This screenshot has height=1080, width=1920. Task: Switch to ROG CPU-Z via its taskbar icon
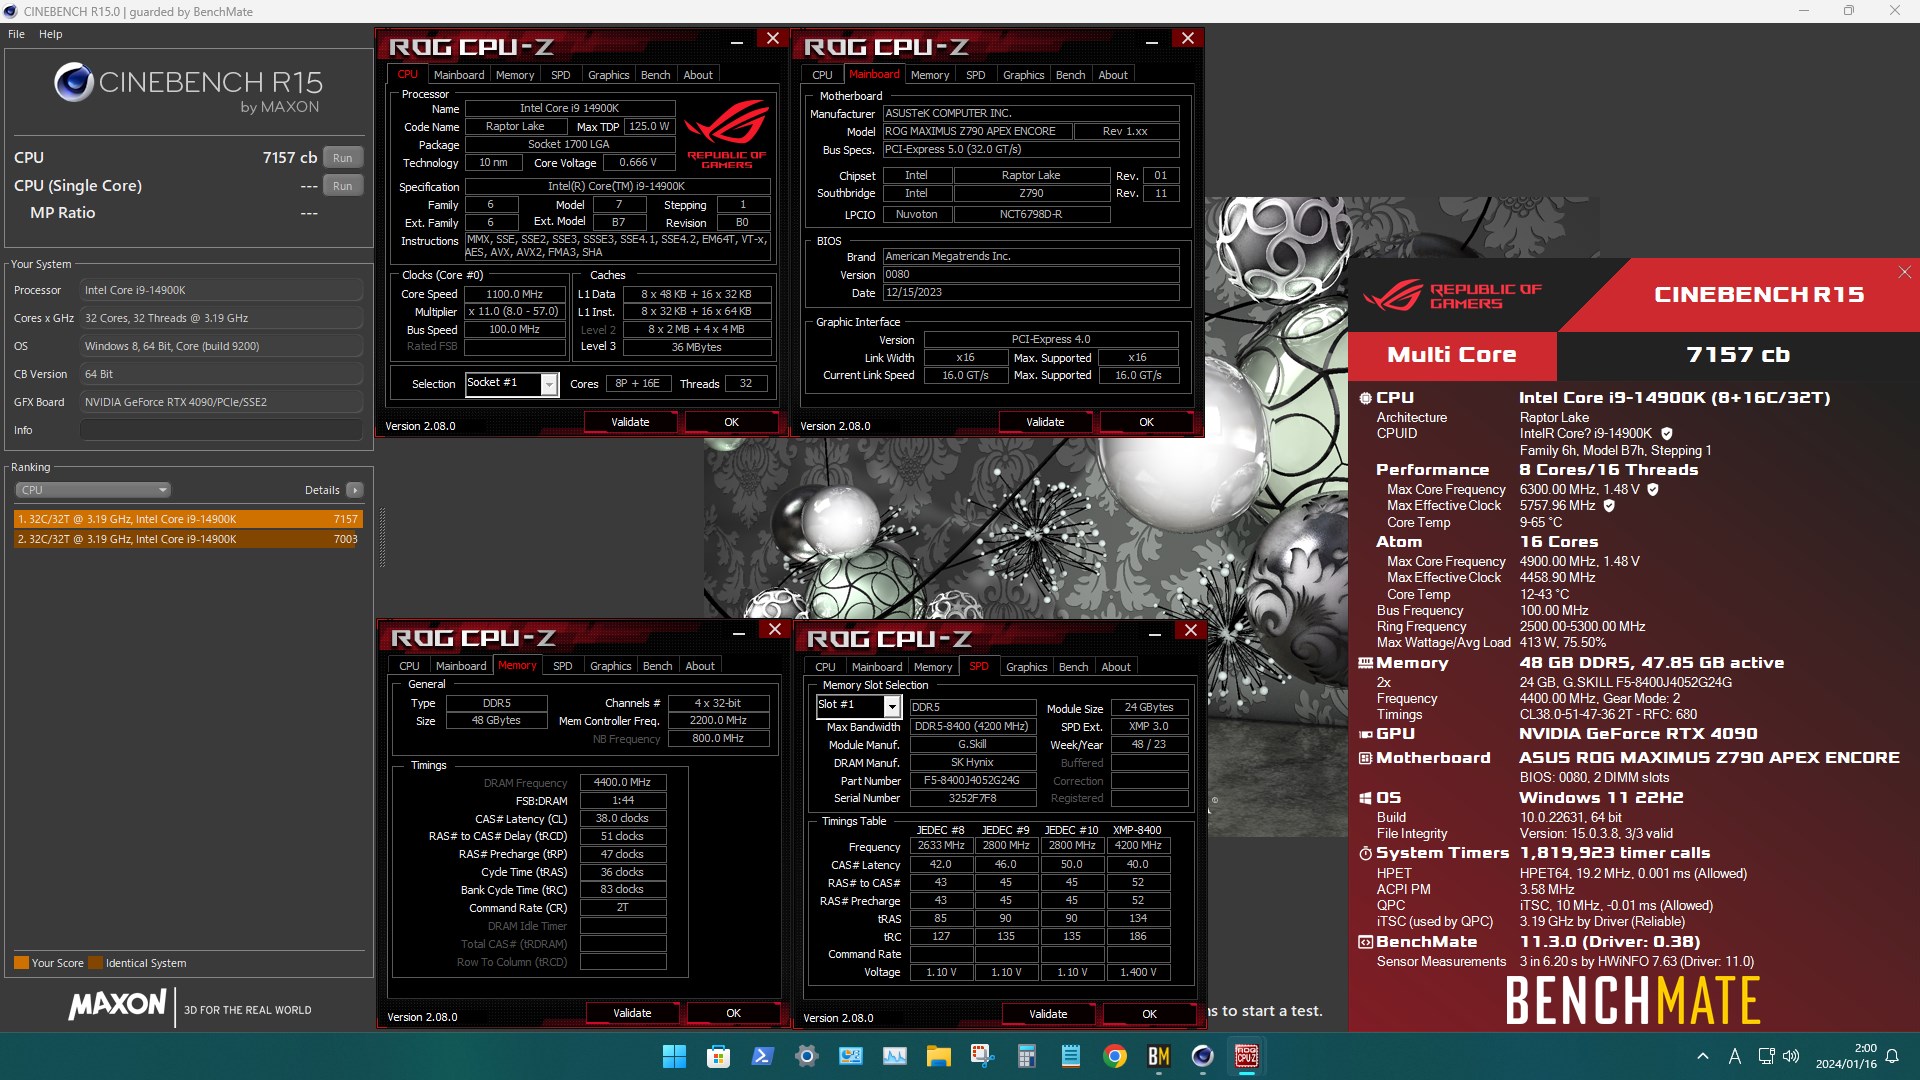pos(1246,1056)
